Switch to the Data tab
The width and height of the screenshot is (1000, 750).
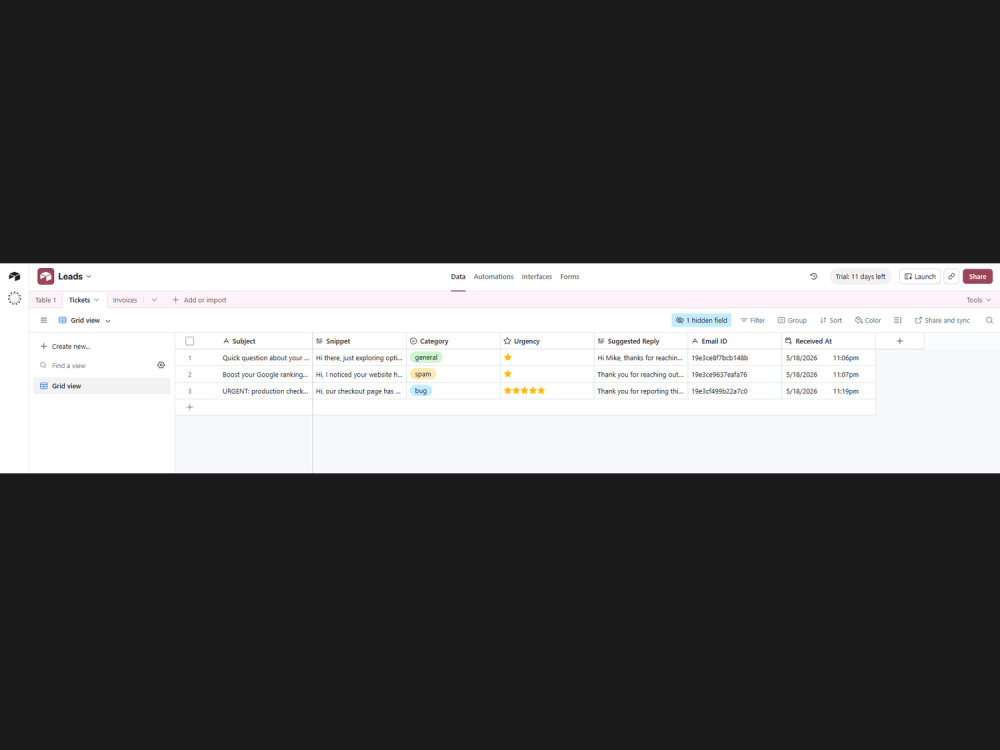tap(458, 277)
